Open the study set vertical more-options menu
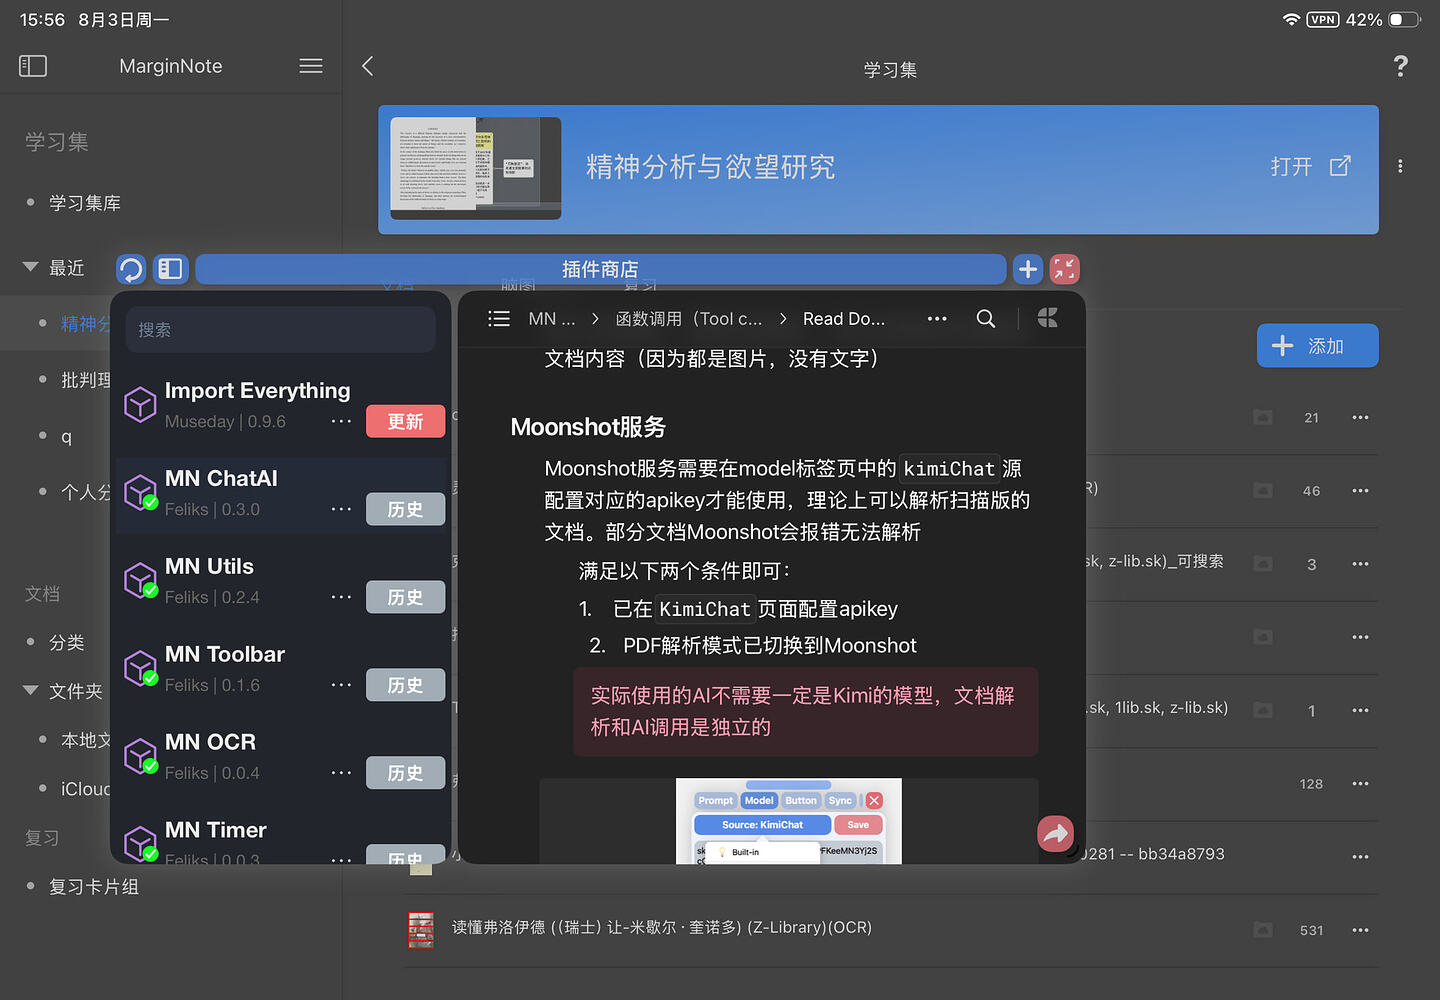The image size is (1440, 1000). [1400, 166]
